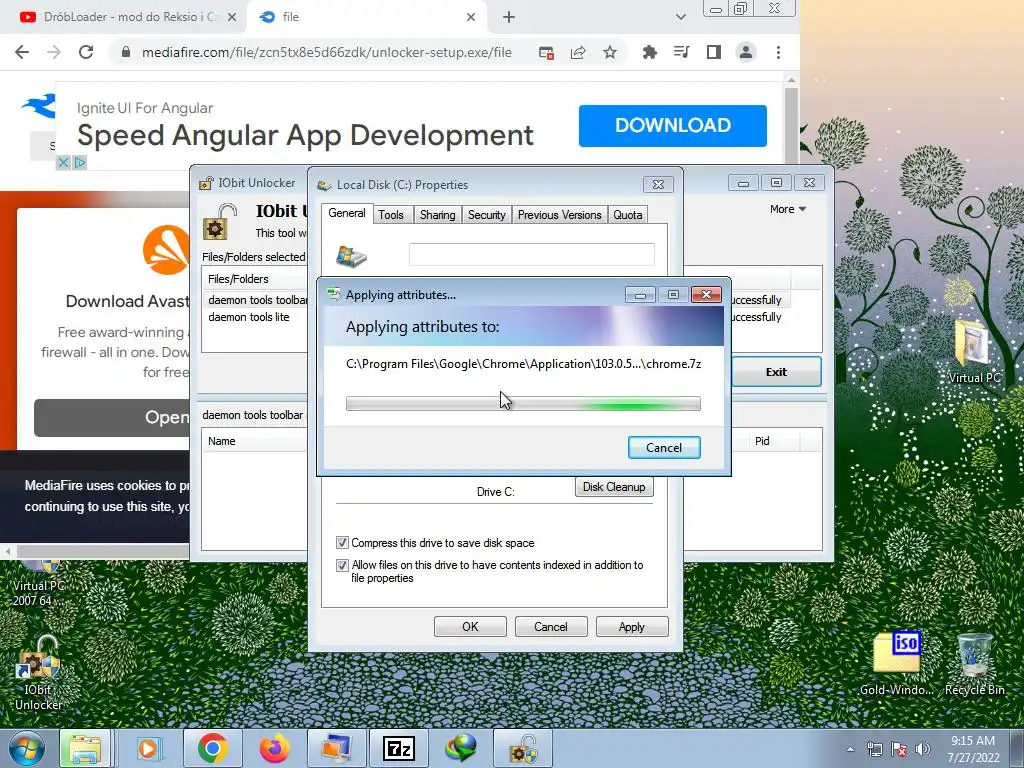
Task: Open the Gold-Windo... ISO desktop icon
Action: click(x=897, y=663)
